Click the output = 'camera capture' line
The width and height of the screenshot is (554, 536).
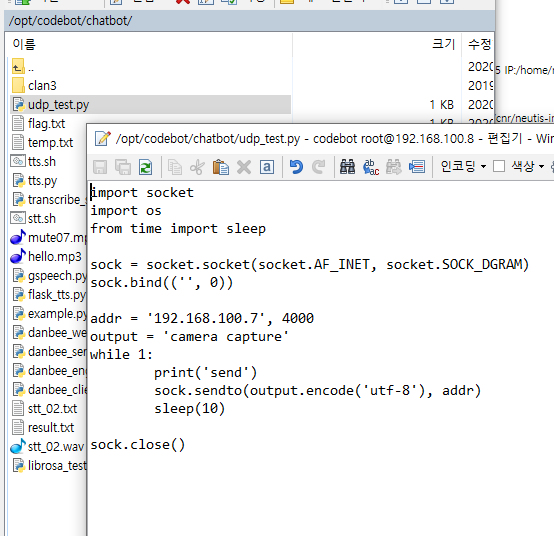[x=190, y=337]
